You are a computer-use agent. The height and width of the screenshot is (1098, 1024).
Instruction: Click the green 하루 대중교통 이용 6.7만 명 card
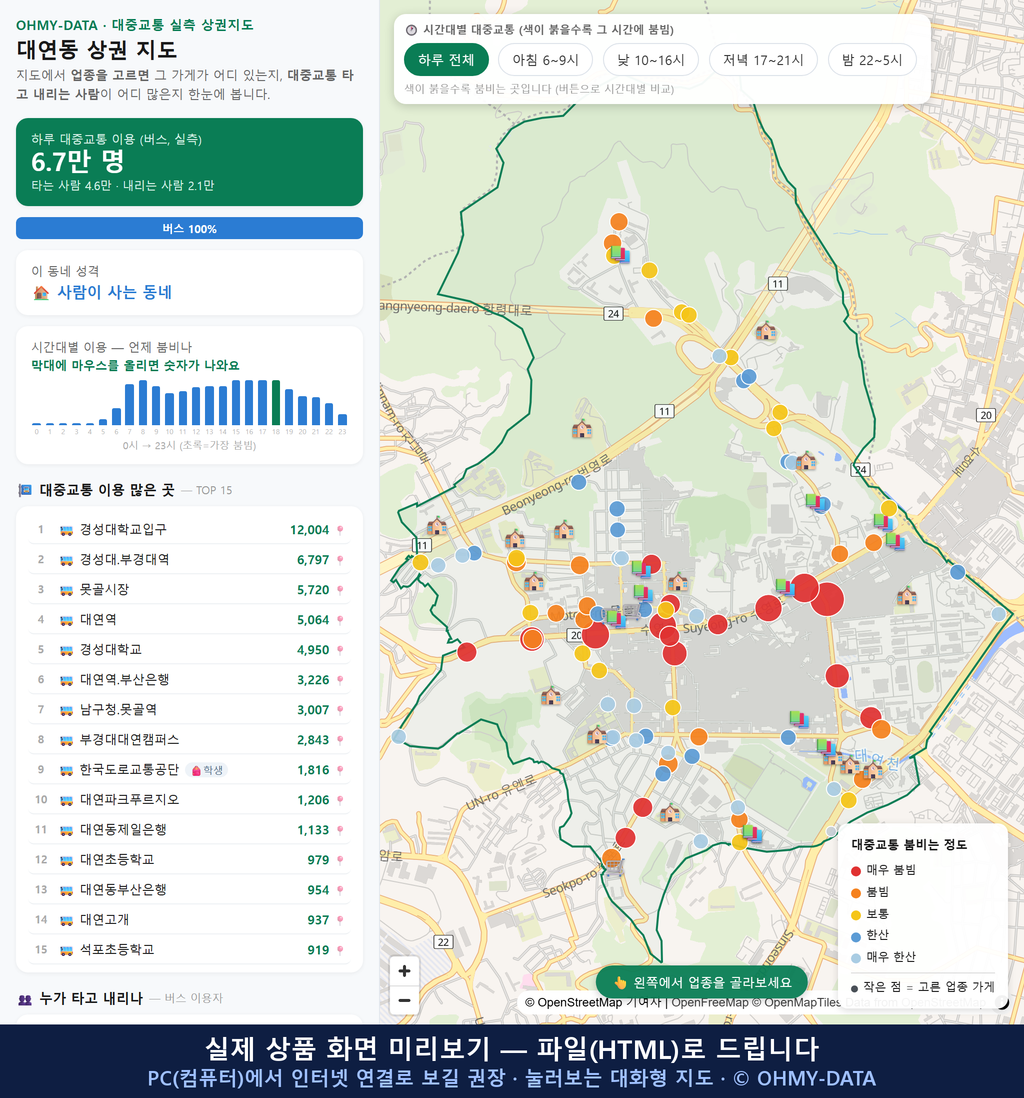pyautogui.click(x=189, y=162)
